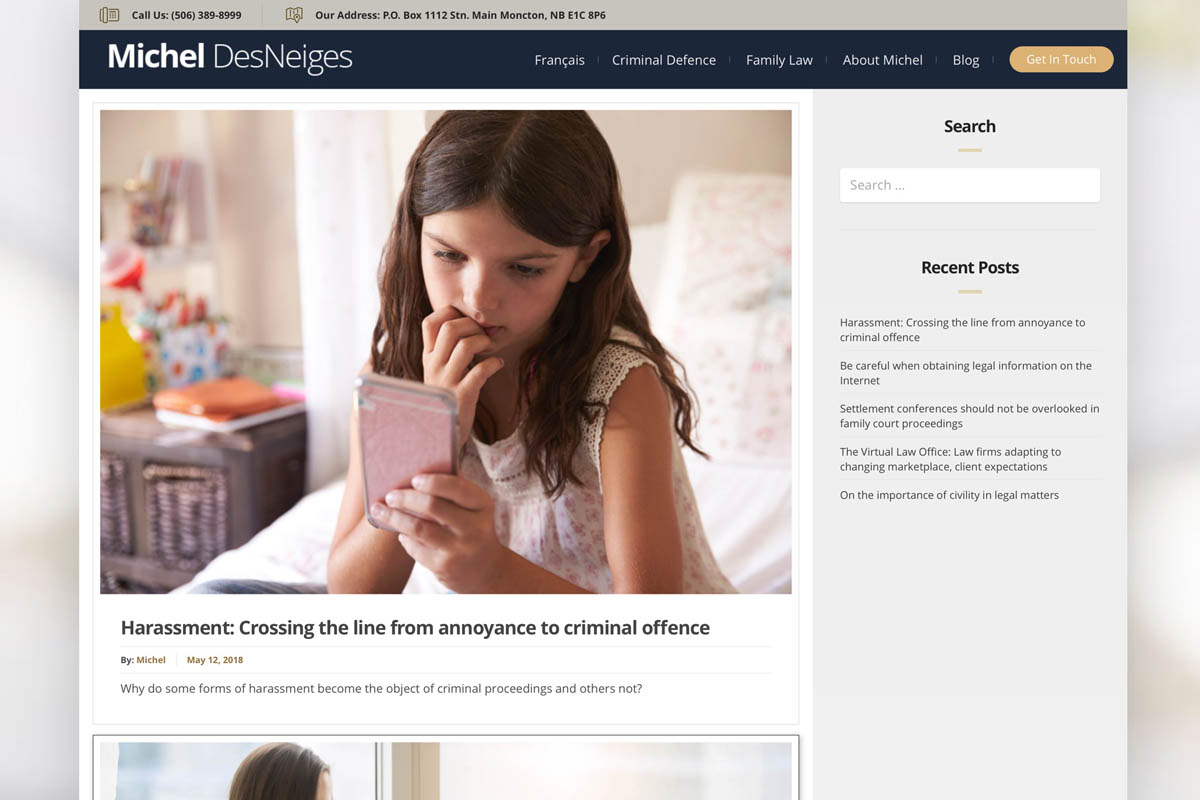The height and width of the screenshot is (800, 1200).
Task: Click the map icon beside Our Address
Action: coord(294,15)
